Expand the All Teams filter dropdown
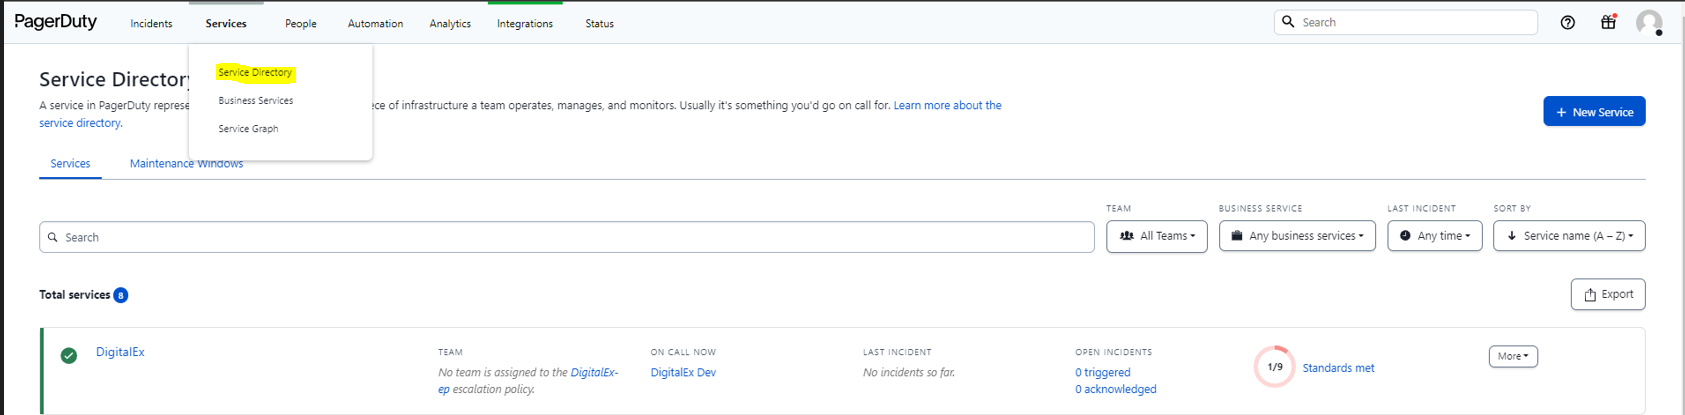The image size is (1685, 415). pos(1156,236)
